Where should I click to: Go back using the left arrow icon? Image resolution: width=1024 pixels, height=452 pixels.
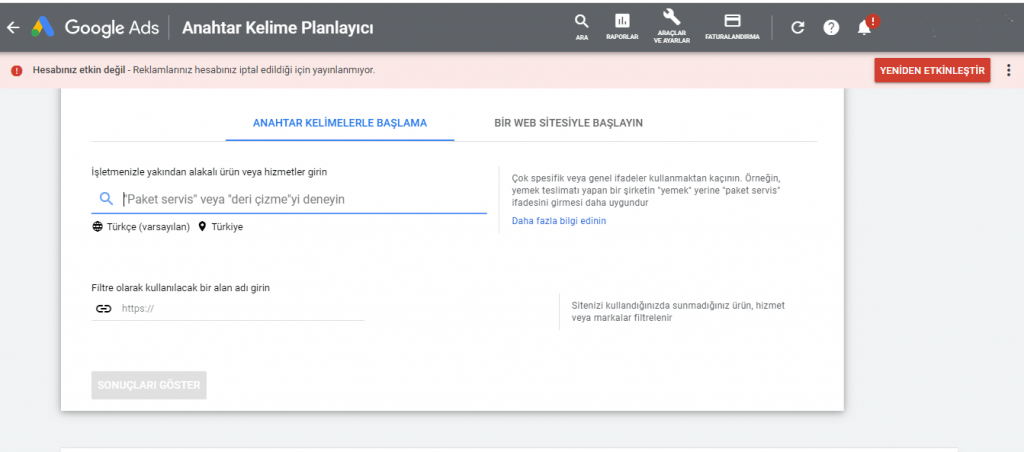pos(13,27)
